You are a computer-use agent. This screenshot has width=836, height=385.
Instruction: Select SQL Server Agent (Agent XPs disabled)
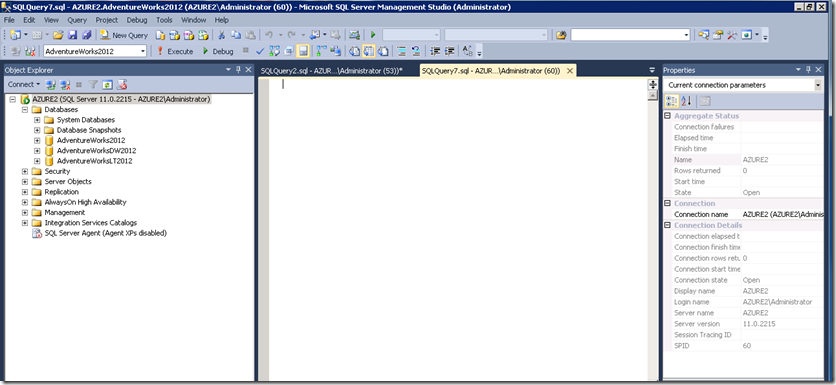tap(106, 234)
